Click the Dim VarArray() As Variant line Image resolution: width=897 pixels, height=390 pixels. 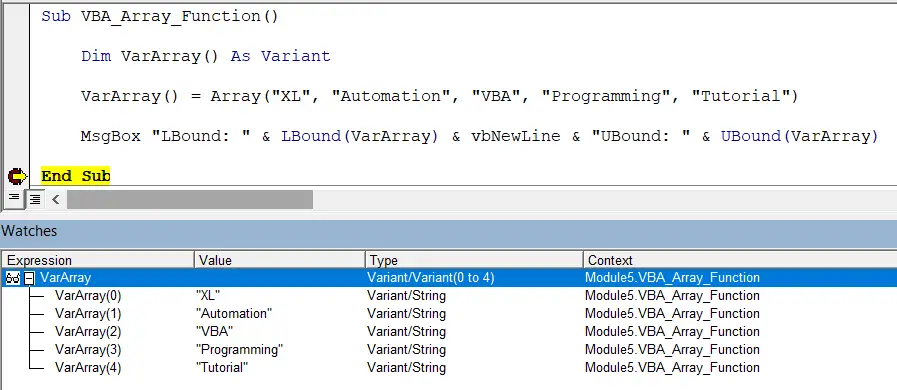(x=206, y=56)
